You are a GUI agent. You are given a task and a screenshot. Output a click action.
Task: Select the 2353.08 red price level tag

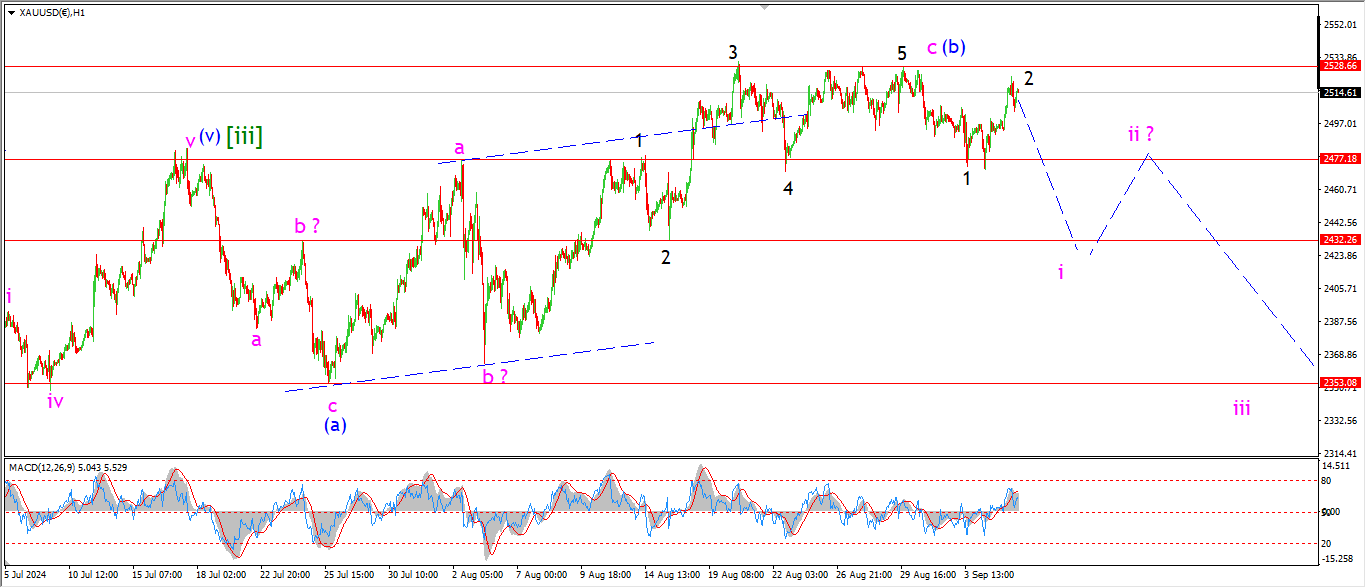[1339, 383]
